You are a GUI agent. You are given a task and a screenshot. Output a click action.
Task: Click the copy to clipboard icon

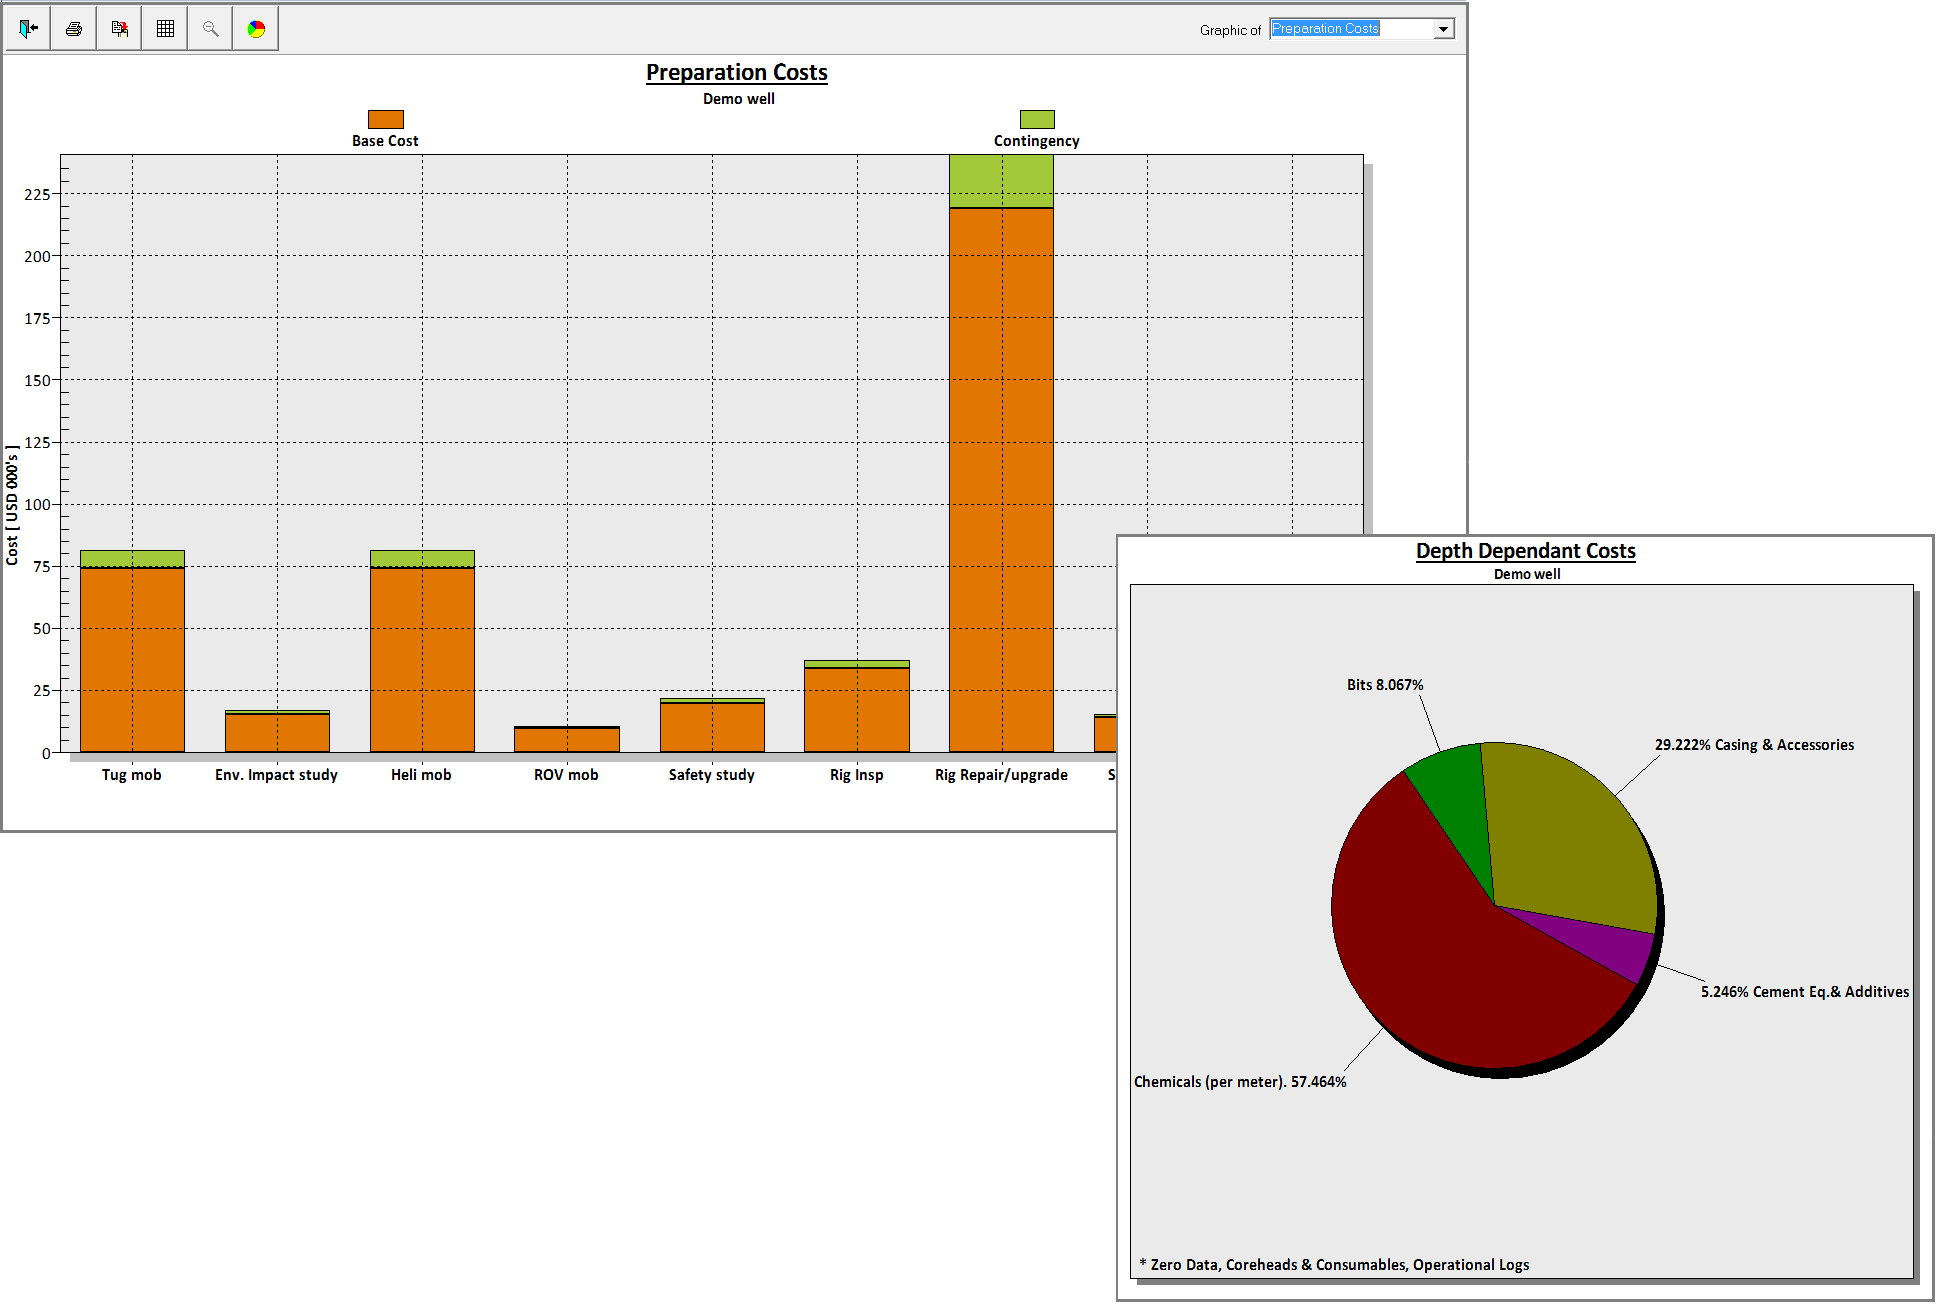point(120,29)
